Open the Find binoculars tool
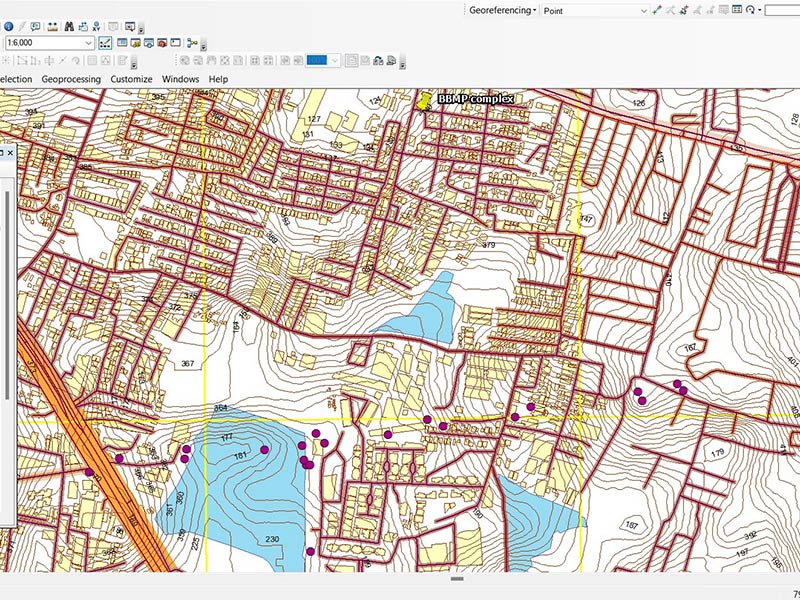Image resolution: width=800 pixels, height=600 pixels. pos(71,27)
